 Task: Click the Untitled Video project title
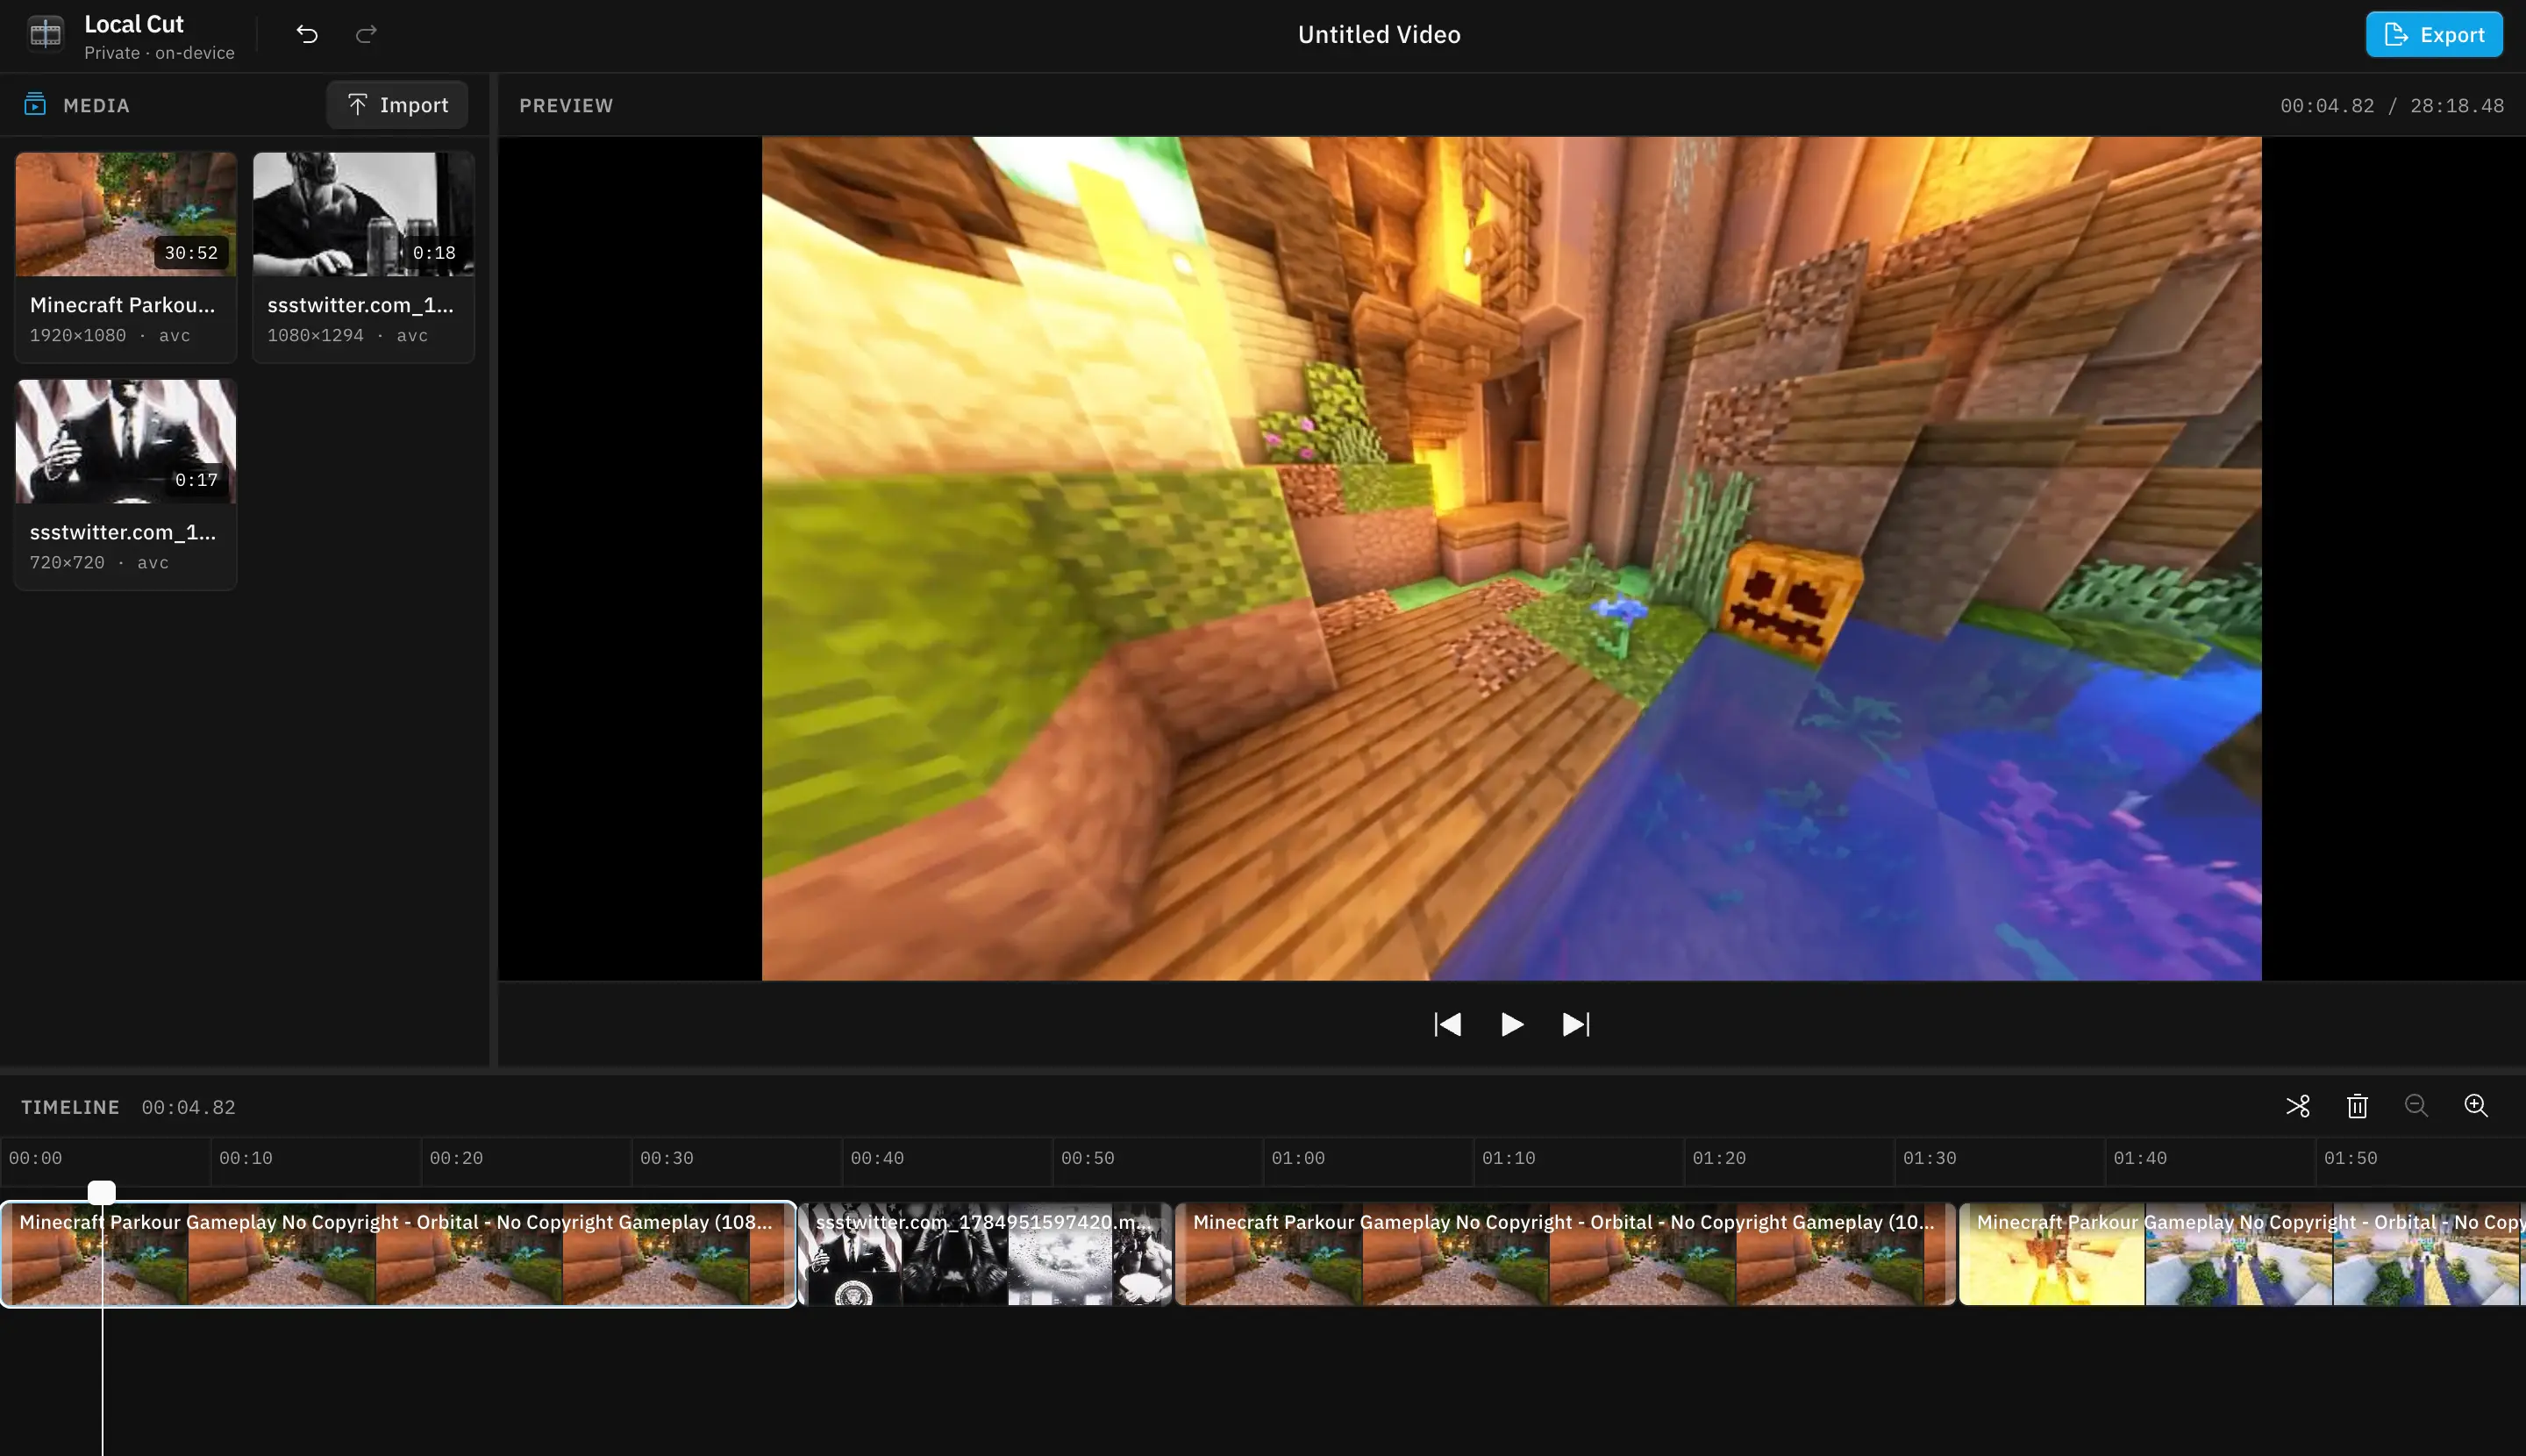click(1379, 34)
